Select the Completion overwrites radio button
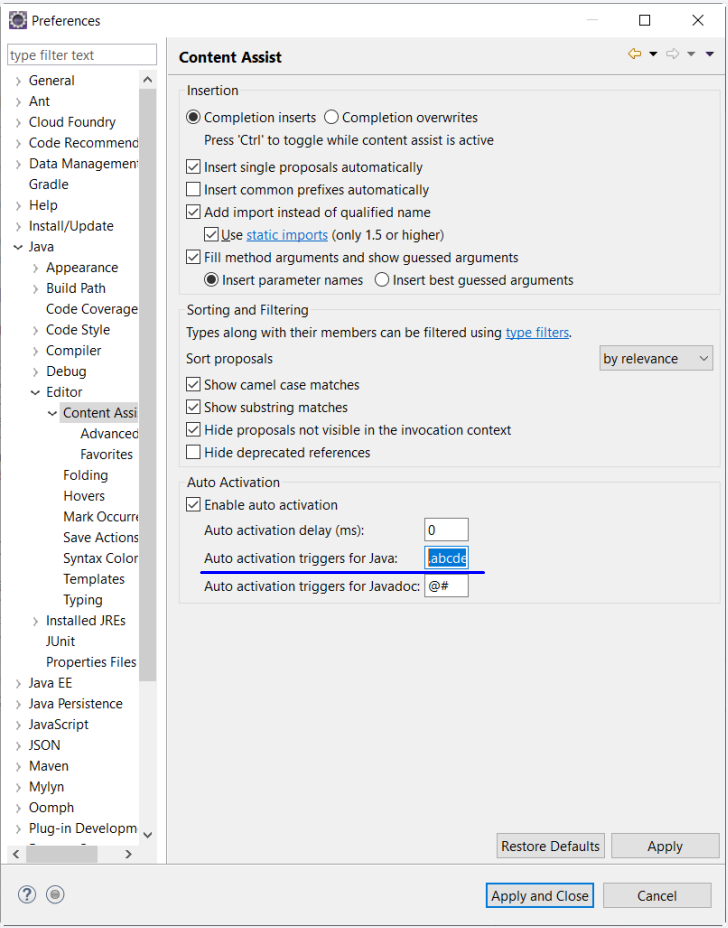Screen dimensions: 728x928 (331, 117)
